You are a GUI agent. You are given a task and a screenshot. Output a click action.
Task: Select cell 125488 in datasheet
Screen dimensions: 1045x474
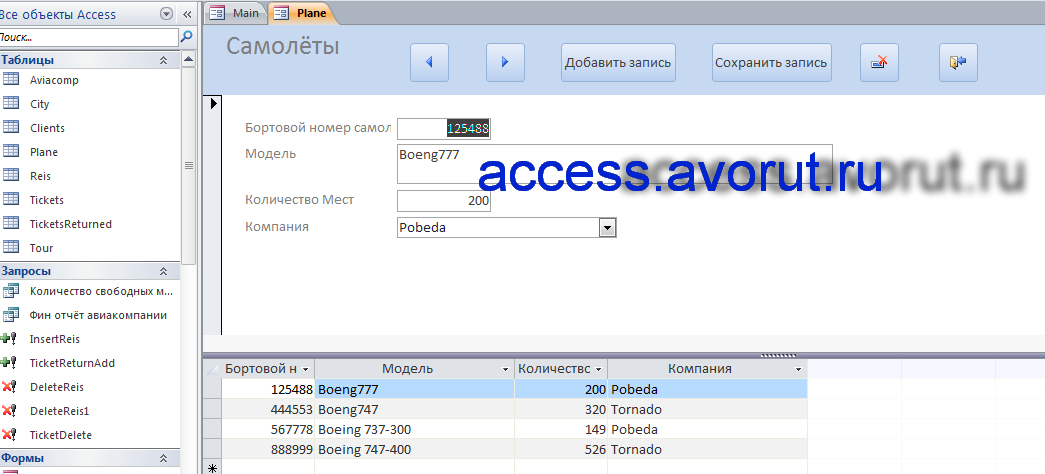pyautogui.click(x=269, y=389)
